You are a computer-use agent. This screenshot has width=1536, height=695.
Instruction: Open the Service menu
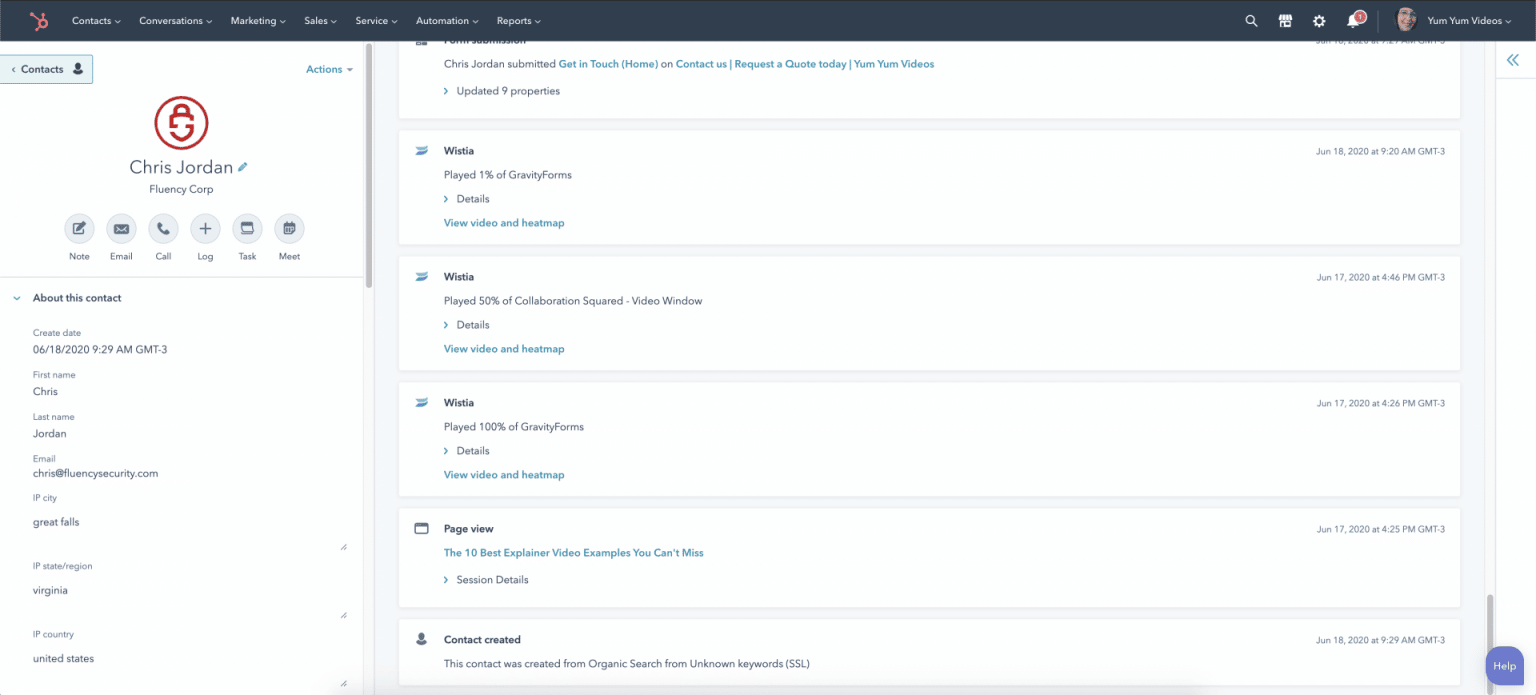(x=377, y=21)
